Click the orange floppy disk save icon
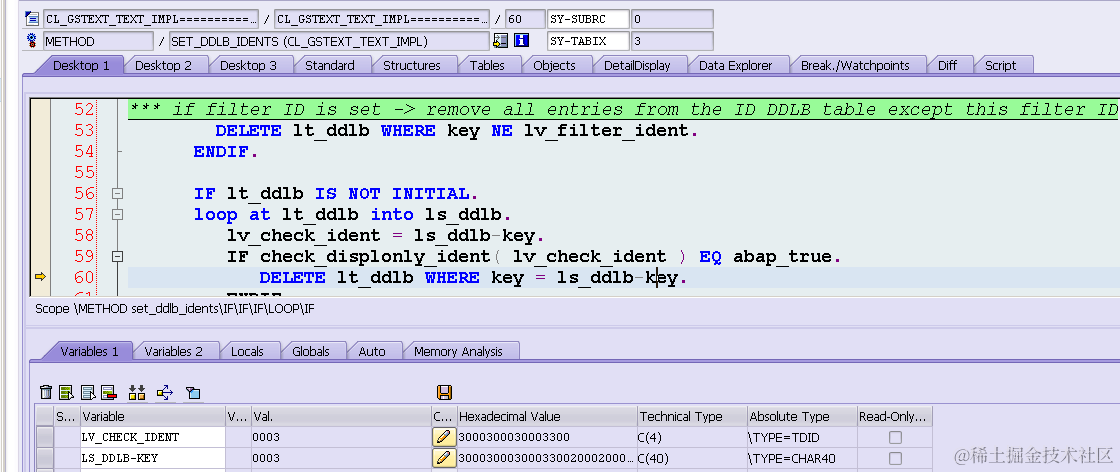The width and height of the screenshot is (1120, 472). click(444, 392)
